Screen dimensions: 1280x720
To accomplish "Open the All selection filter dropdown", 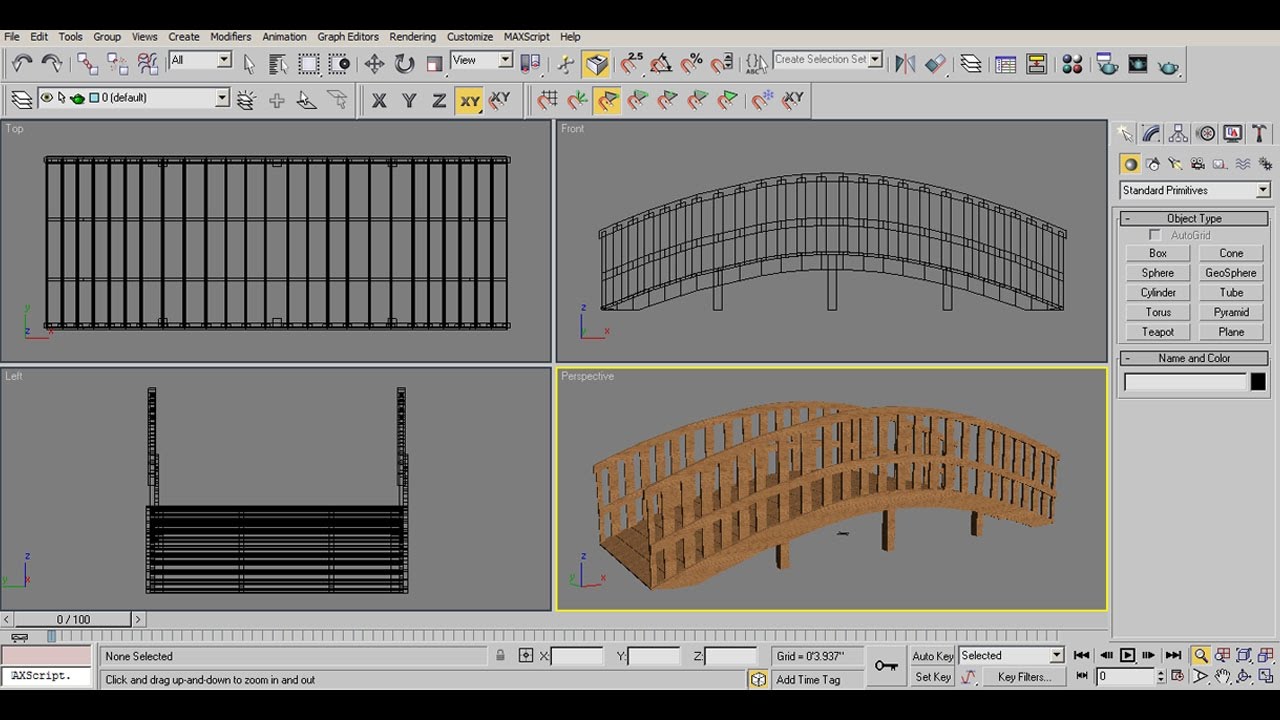I will (200, 60).
